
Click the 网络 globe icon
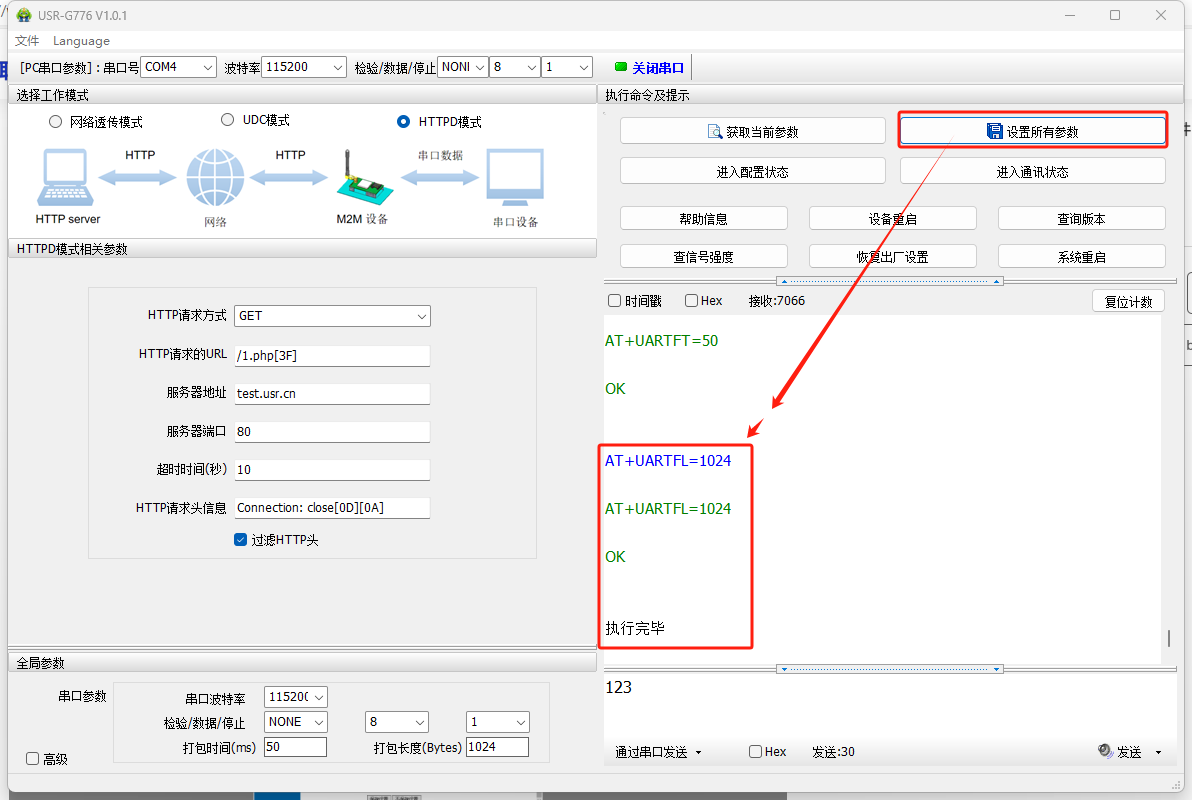(215, 179)
